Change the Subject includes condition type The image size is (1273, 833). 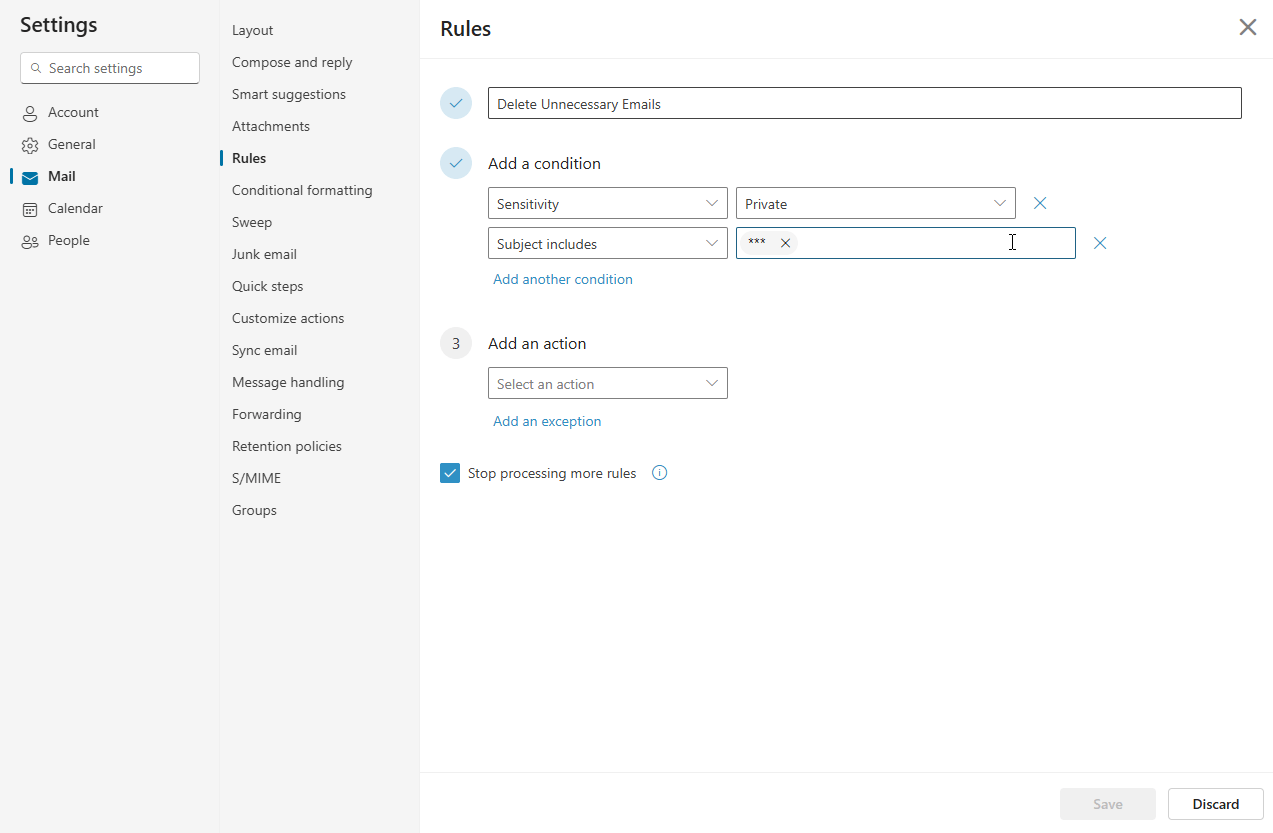coord(607,243)
